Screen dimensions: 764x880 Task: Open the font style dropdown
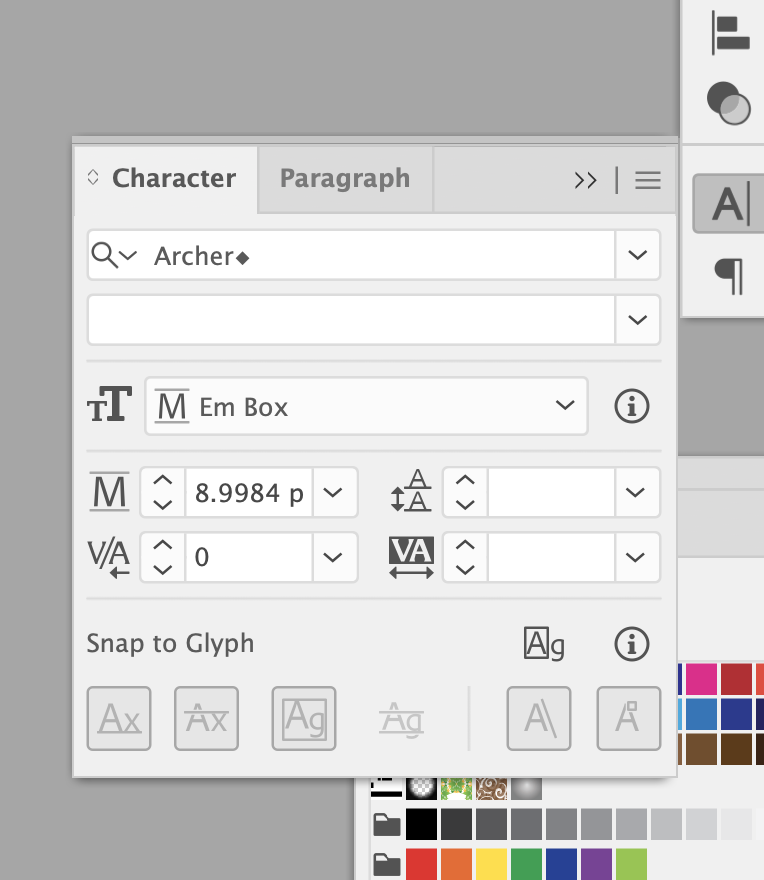[x=638, y=320]
